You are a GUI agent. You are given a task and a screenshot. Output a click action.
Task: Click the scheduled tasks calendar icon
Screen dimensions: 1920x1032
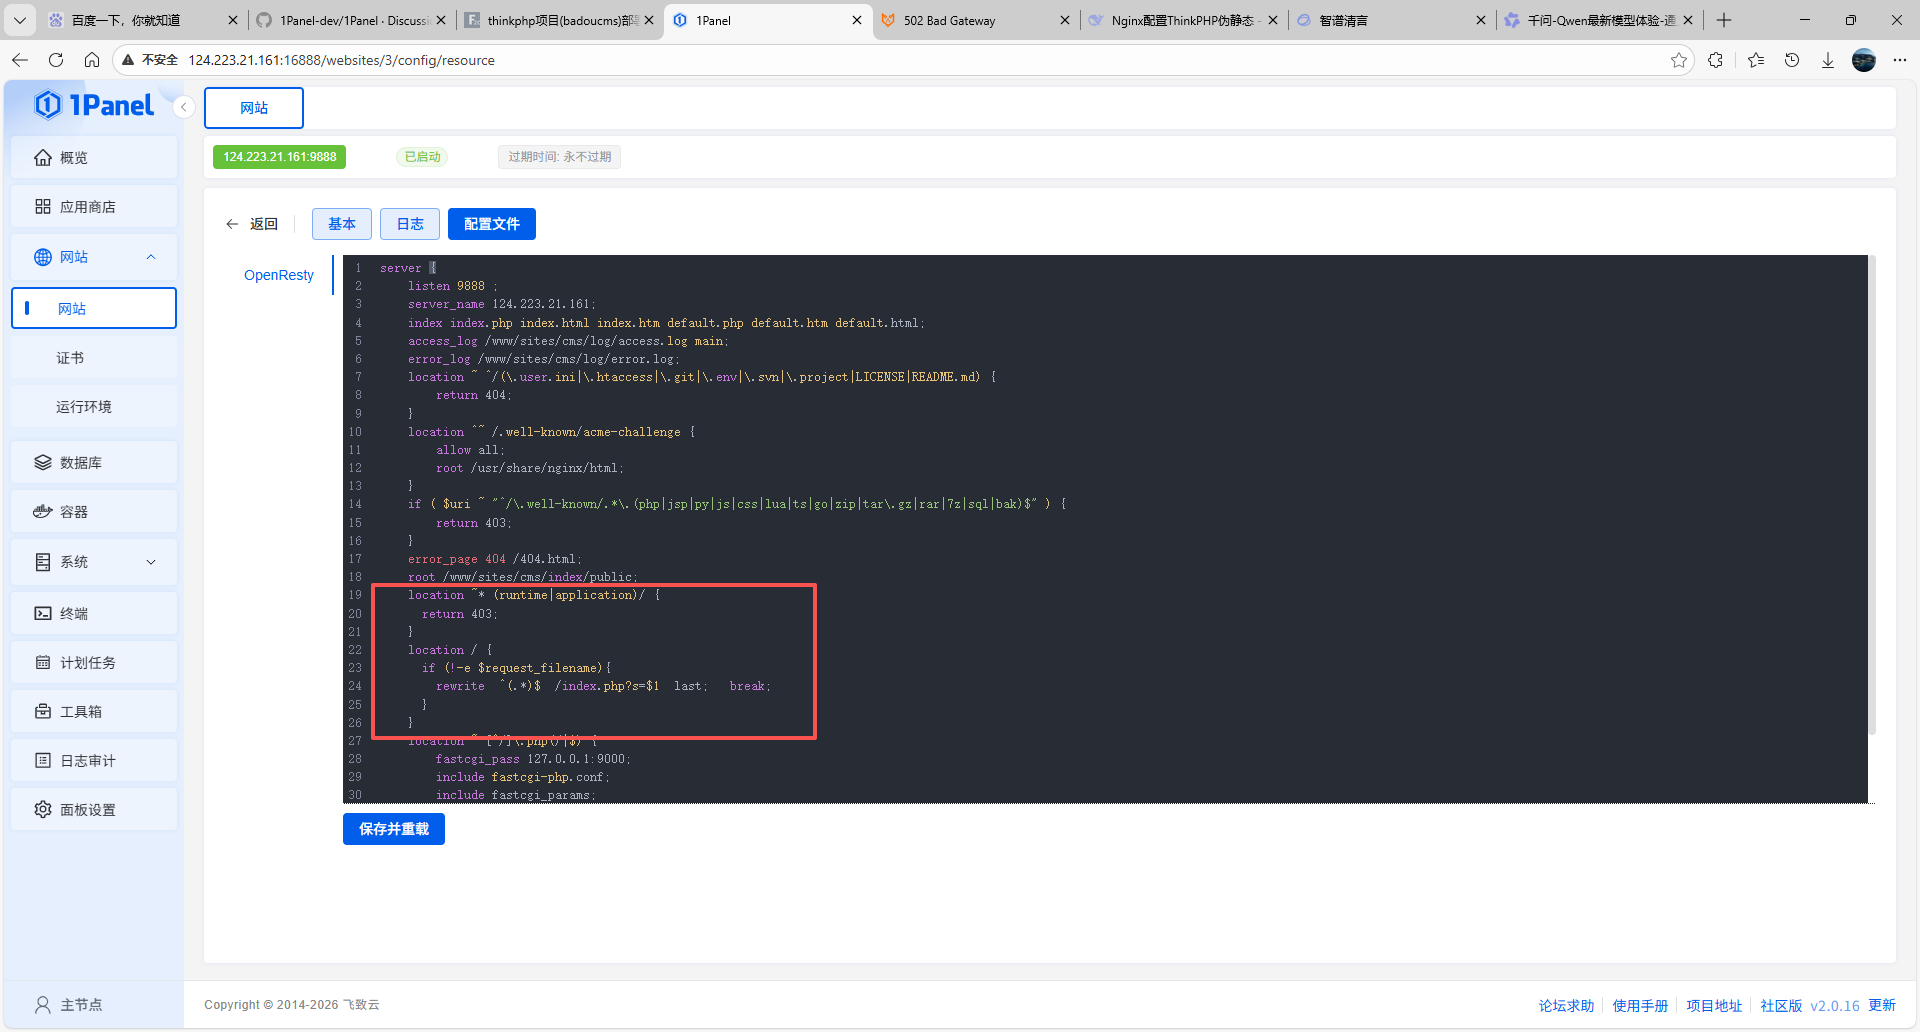43,663
